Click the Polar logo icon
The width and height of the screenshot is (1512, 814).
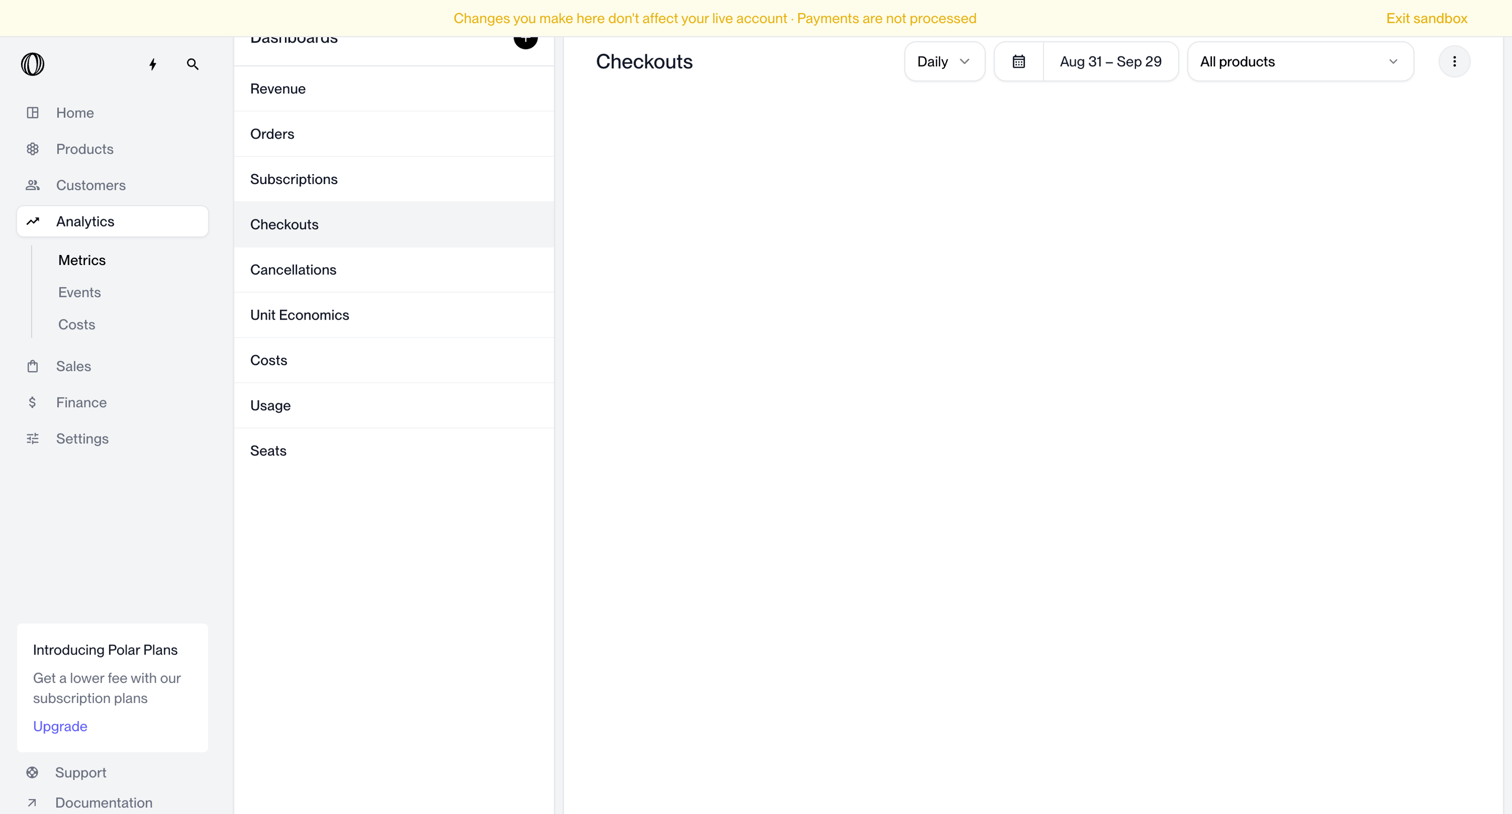33,64
